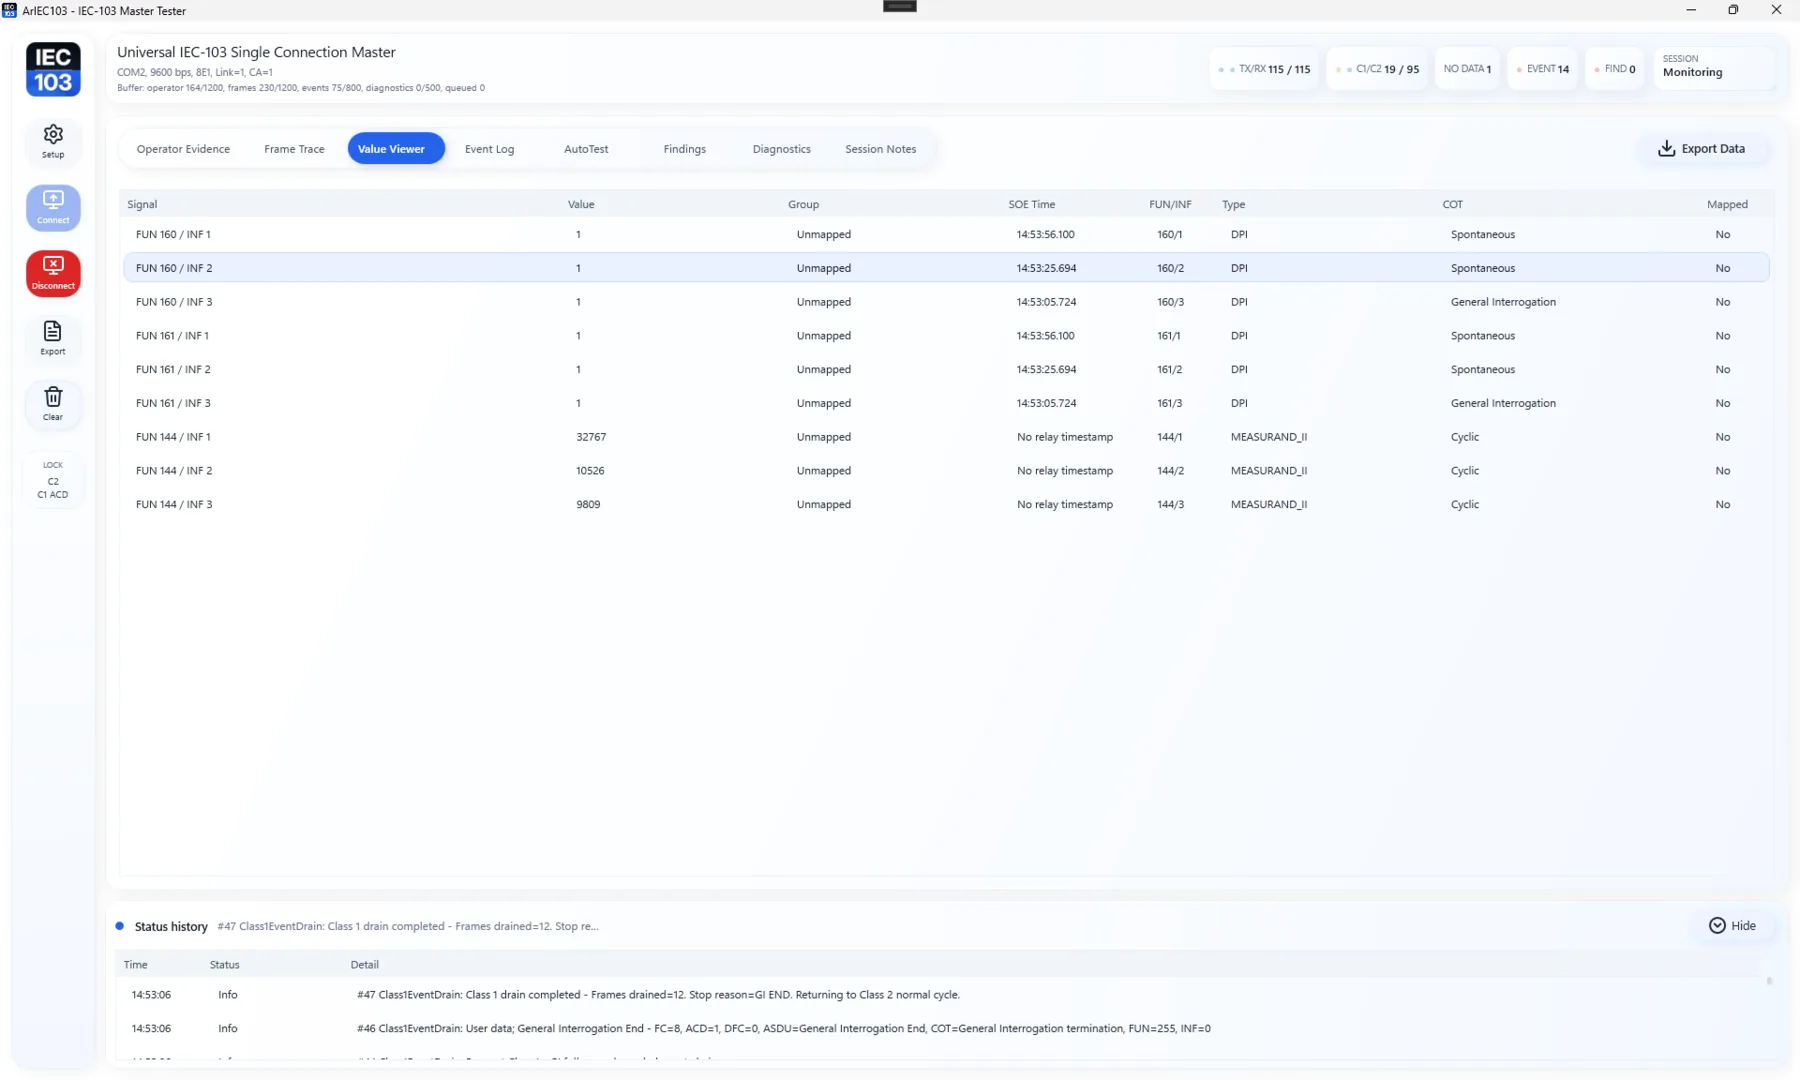Click the C1/C2 19 / 95 counter
The width and height of the screenshot is (1800, 1080).
(1377, 69)
